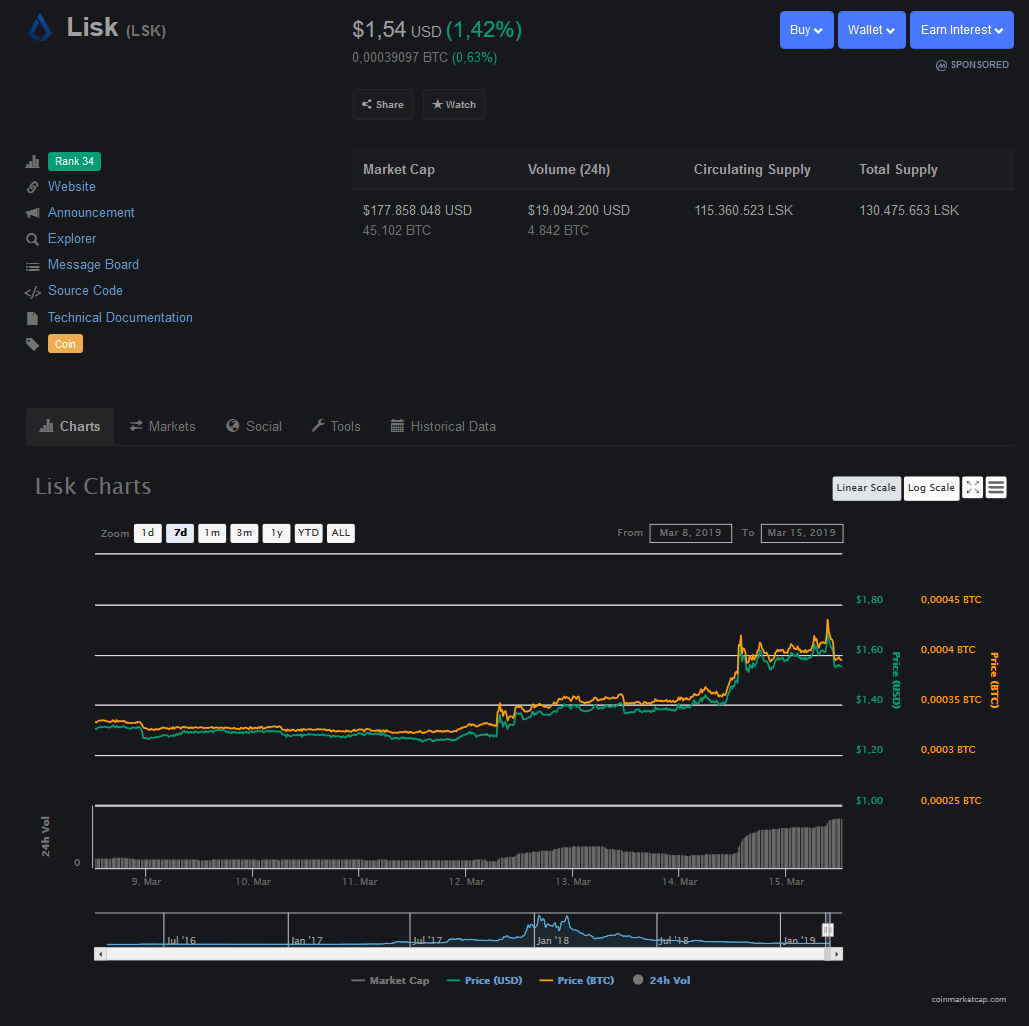Click the 4.842 BTC volume value
The height and width of the screenshot is (1026, 1029).
click(x=558, y=230)
